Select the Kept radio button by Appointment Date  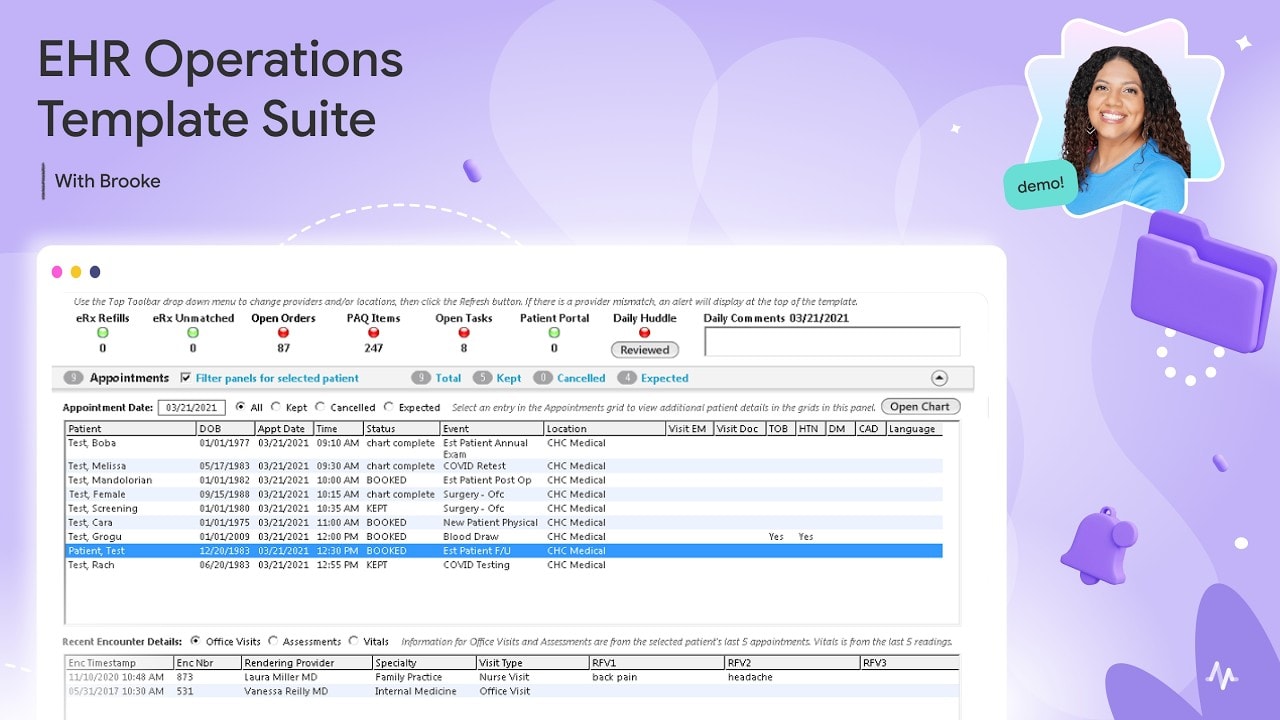274,407
